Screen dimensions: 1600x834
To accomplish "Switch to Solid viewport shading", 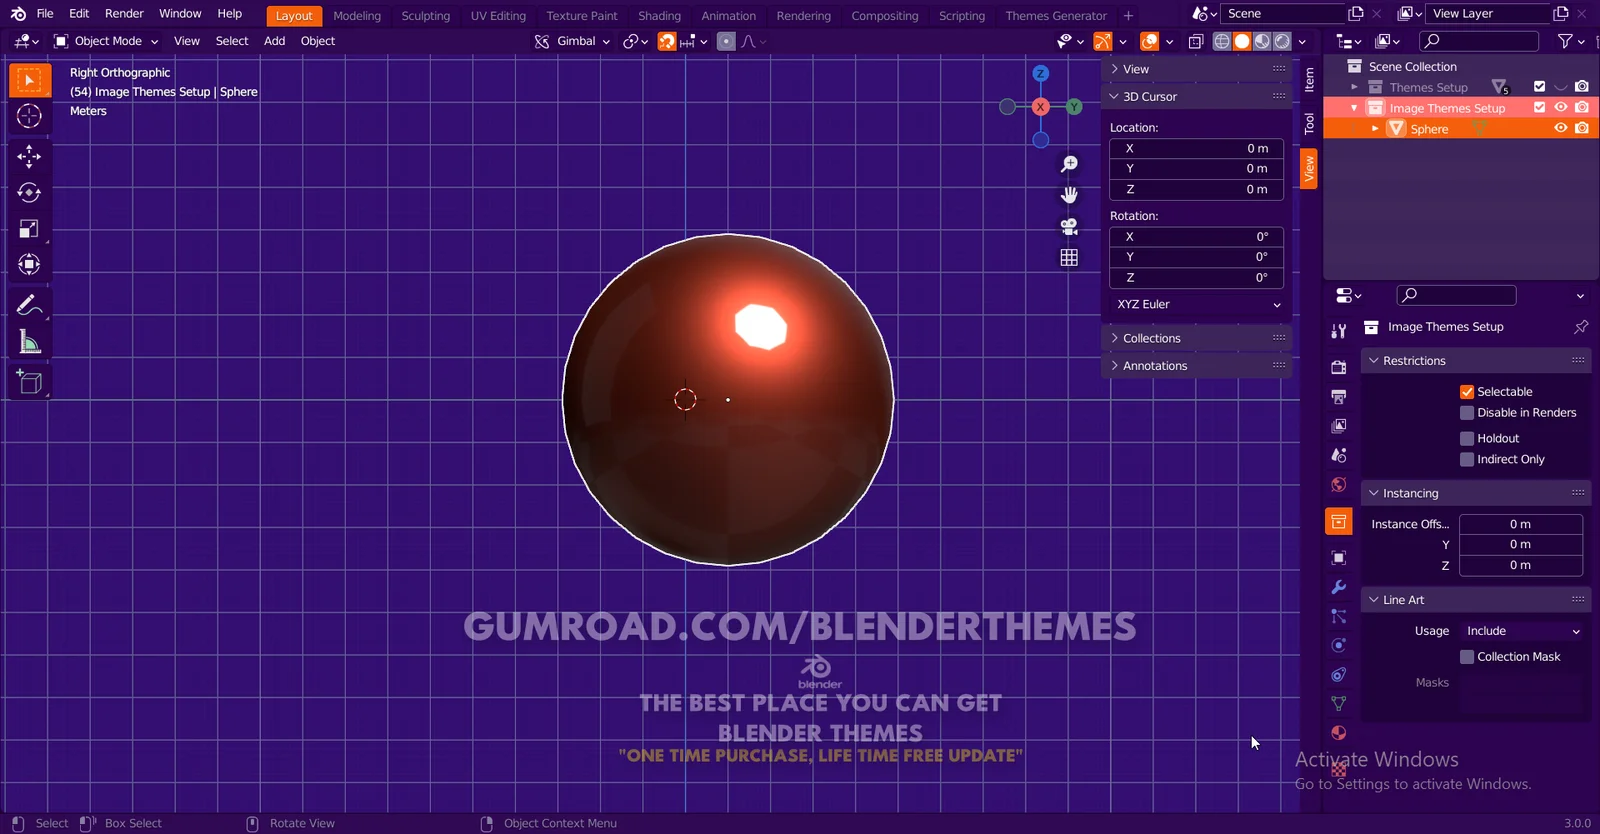I will coord(1242,41).
